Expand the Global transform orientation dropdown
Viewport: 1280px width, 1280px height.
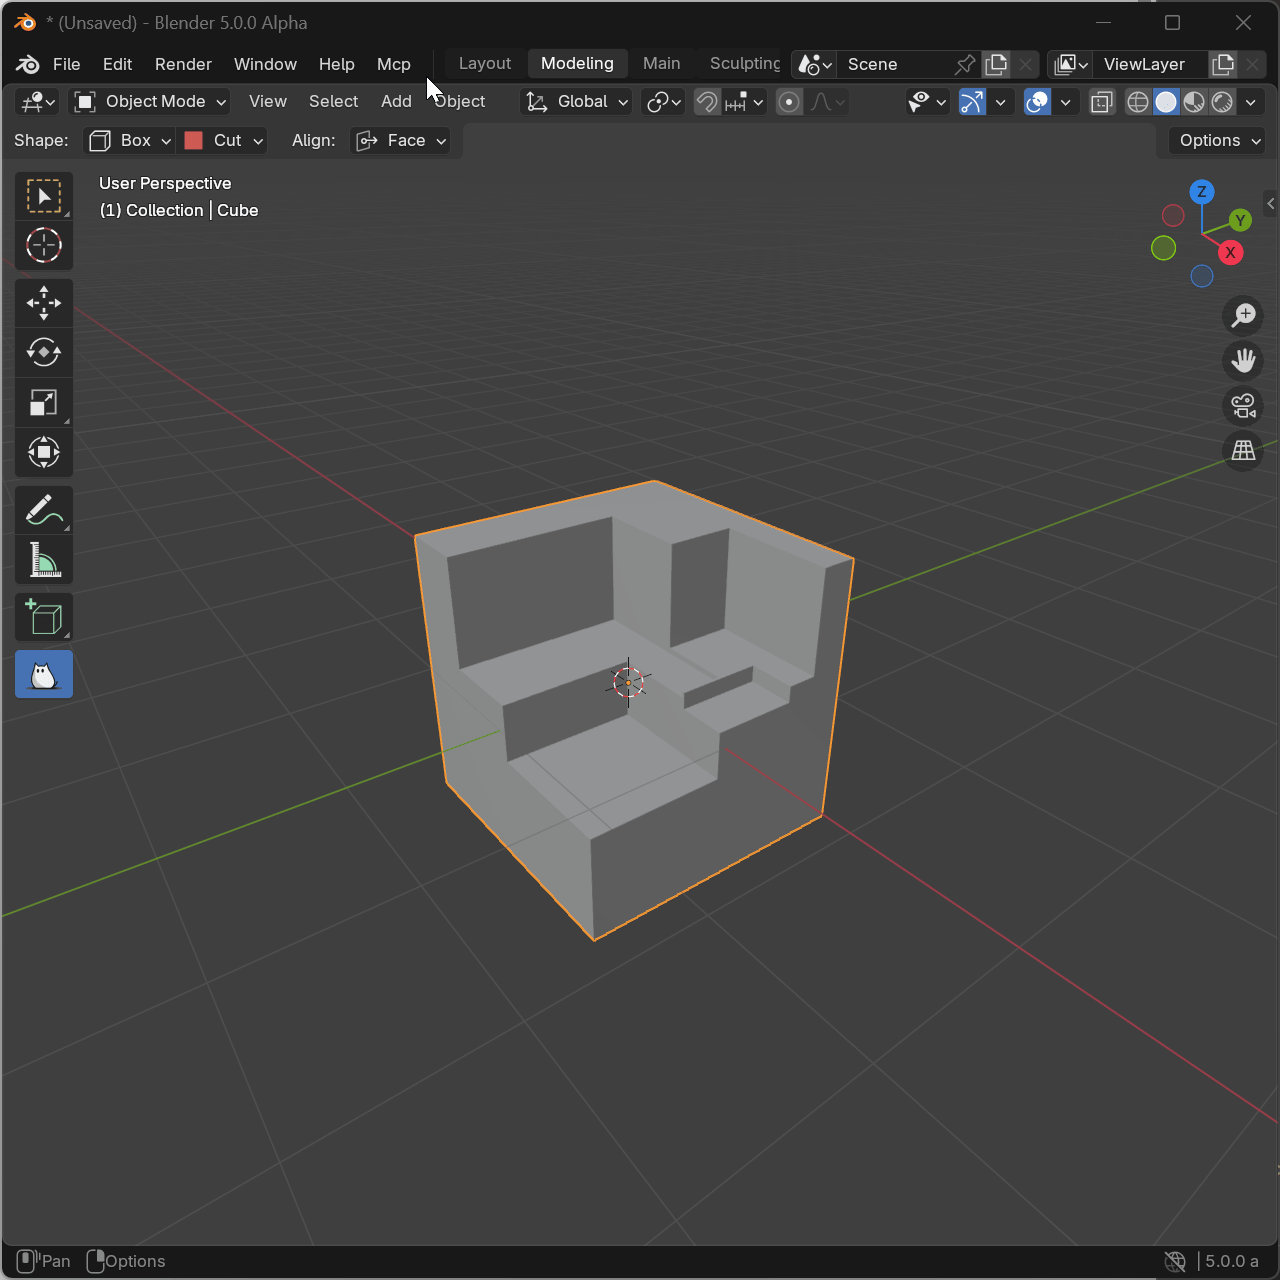(578, 102)
